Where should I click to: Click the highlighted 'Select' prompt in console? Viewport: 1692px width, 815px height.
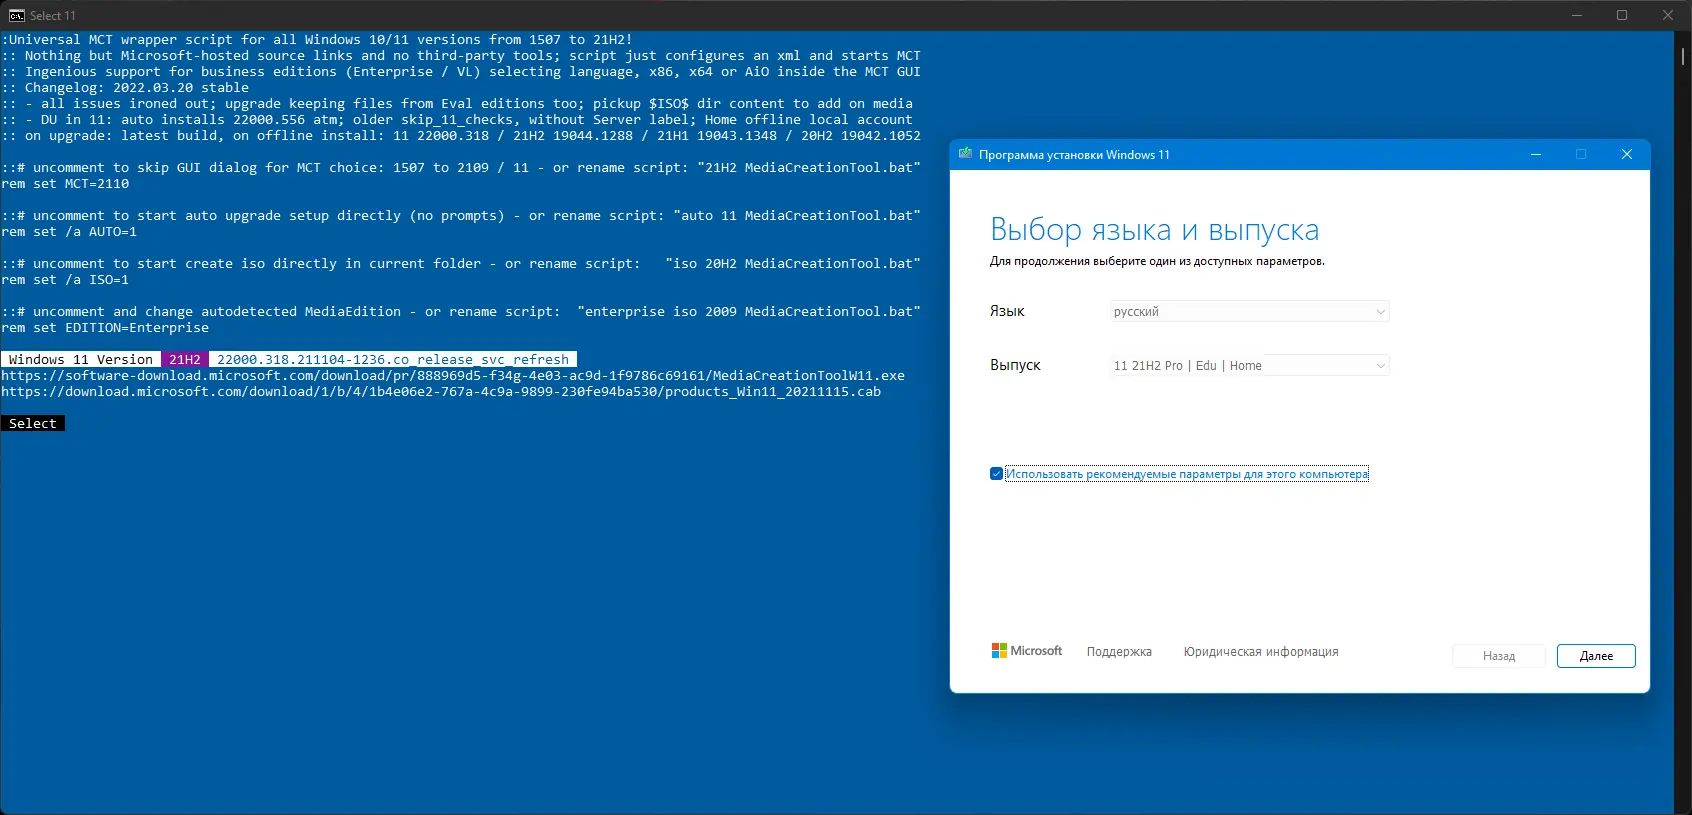33,424
